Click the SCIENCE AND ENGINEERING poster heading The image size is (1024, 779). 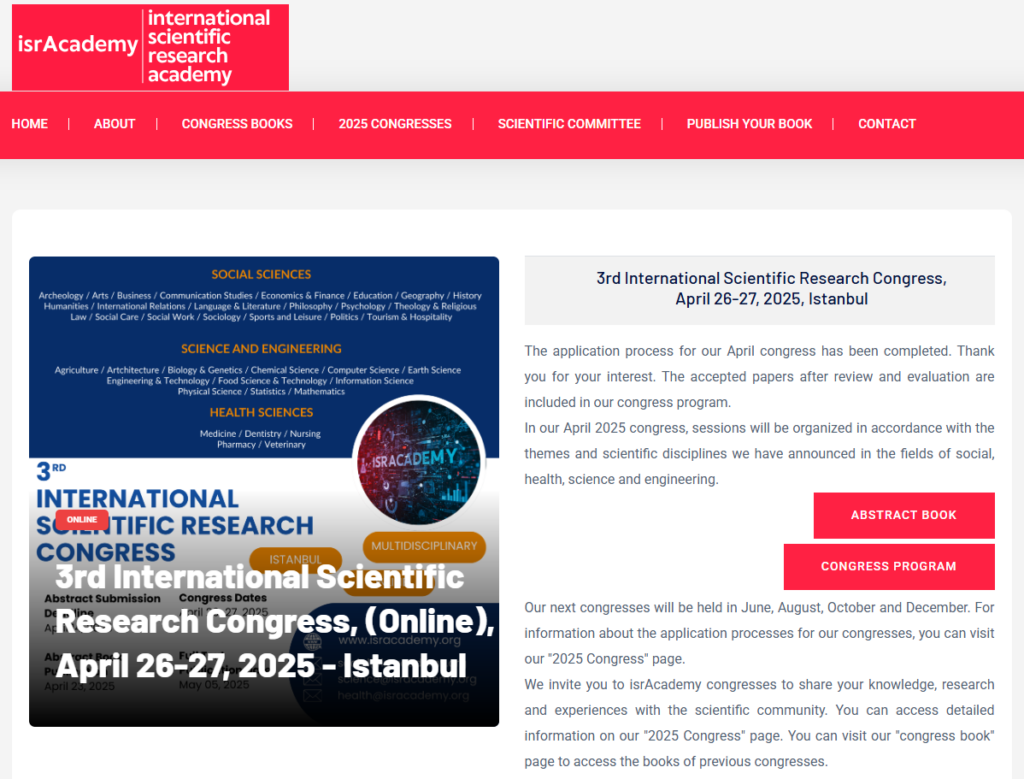coord(261,349)
